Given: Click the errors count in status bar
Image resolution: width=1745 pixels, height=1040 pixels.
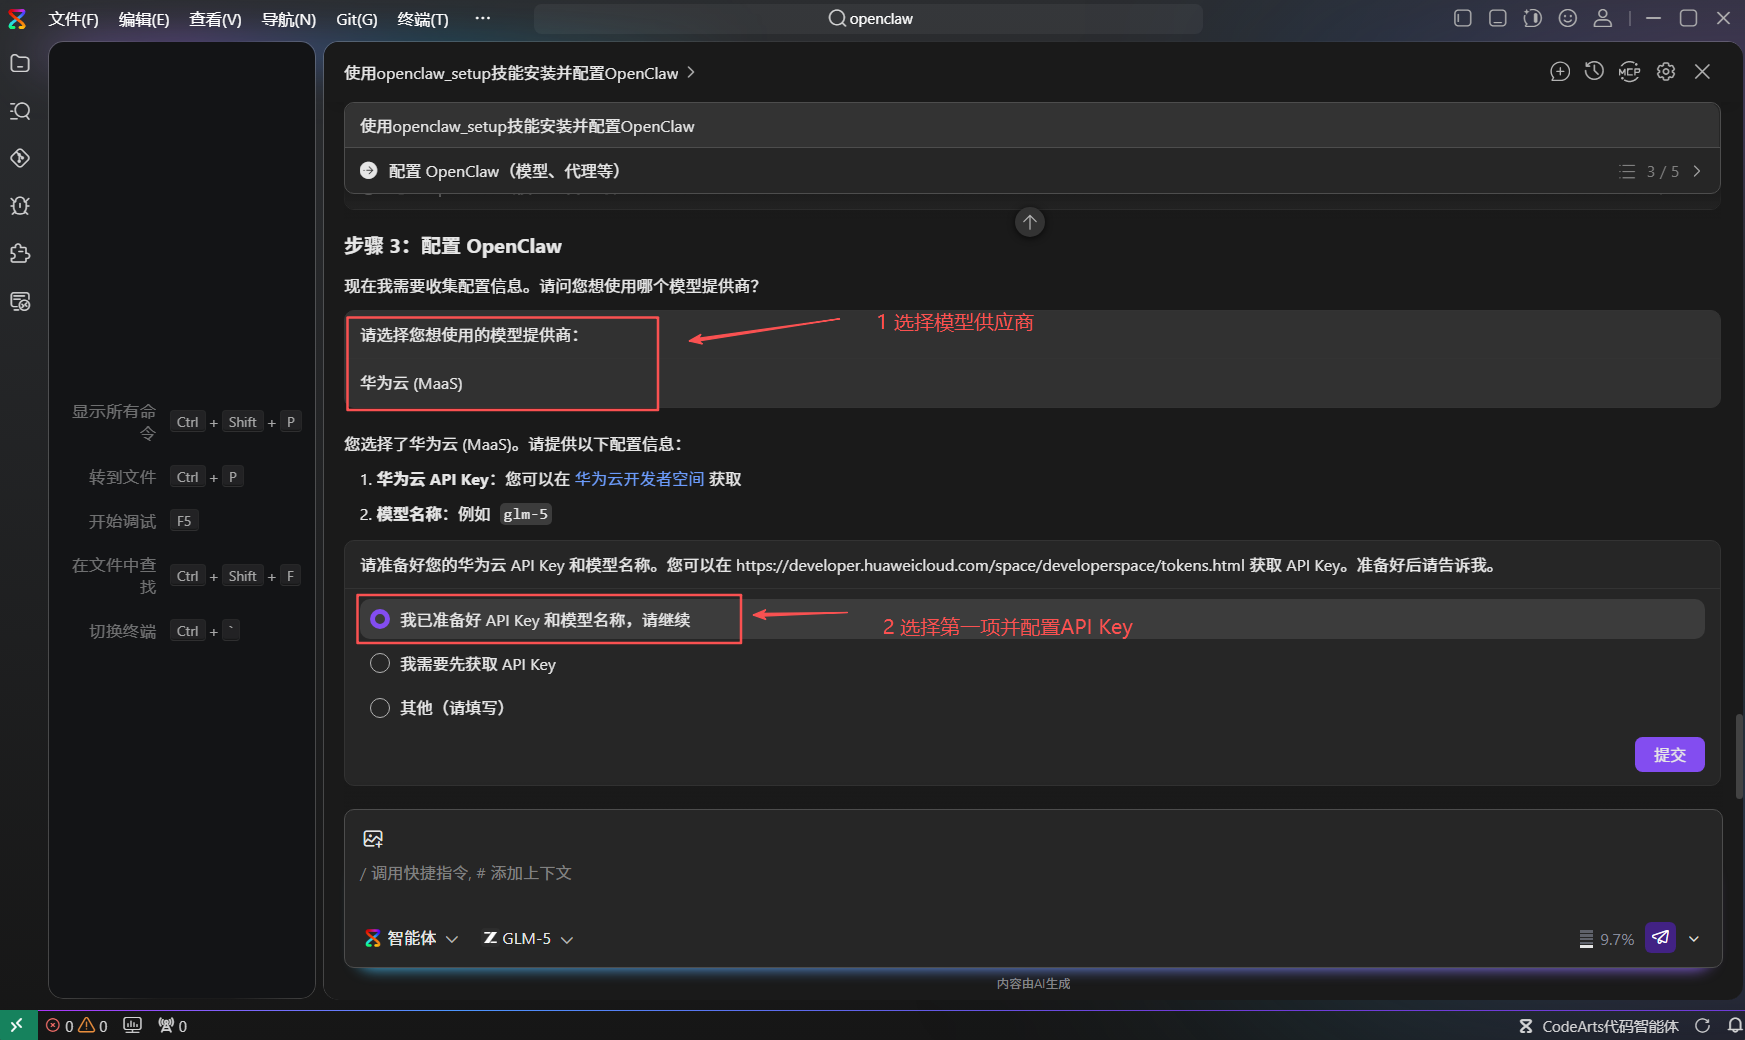Looking at the screenshot, I should click(x=60, y=1026).
